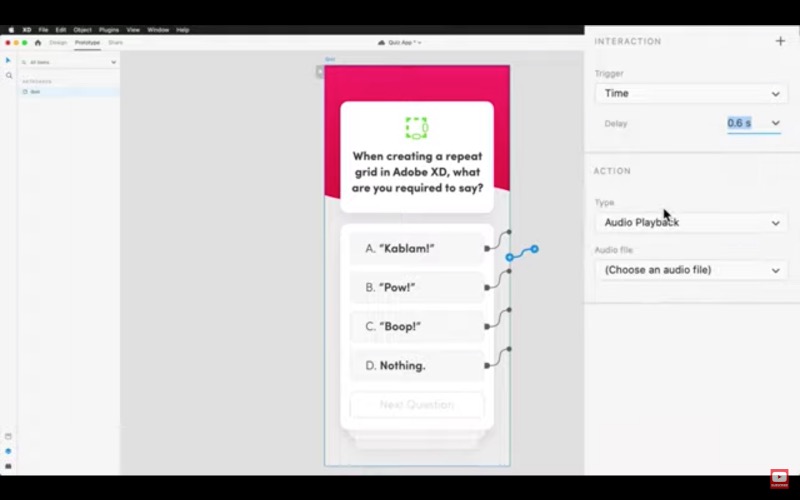The width and height of the screenshot is (800, 500).
Task: Open the File menu
Action: [x=43, y=30]
